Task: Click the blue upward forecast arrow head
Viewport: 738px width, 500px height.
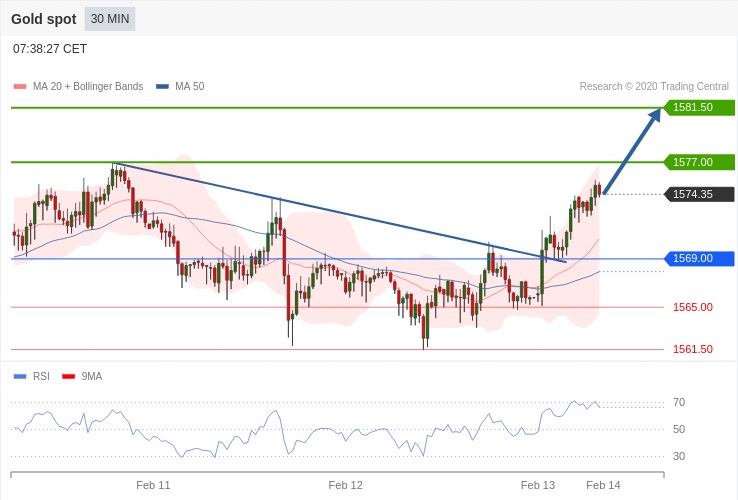Action: [654, 116]
